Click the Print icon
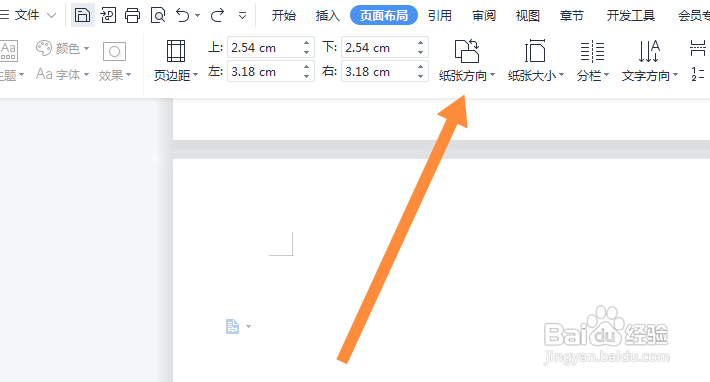 click(x=133, y=15)
